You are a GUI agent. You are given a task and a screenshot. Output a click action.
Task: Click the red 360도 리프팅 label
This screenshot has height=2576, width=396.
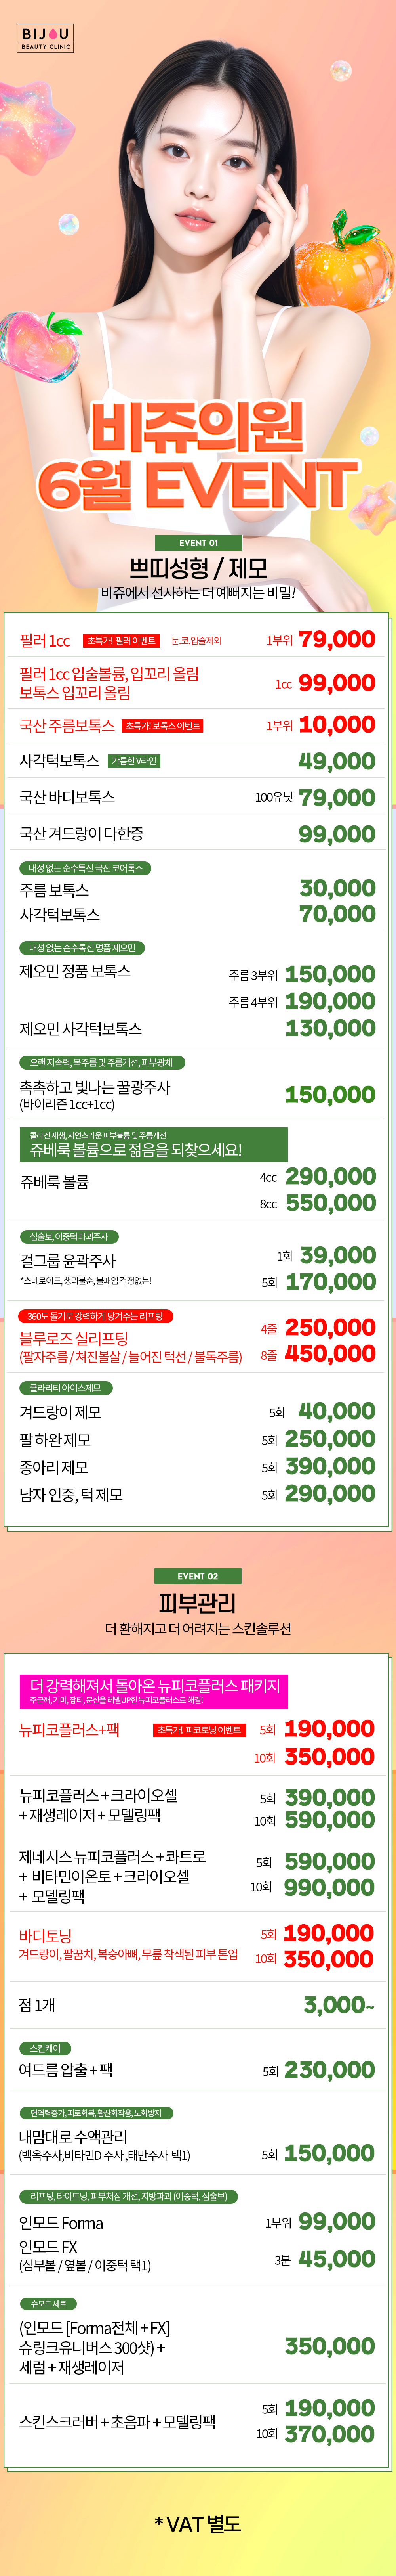click(96, 1316)
